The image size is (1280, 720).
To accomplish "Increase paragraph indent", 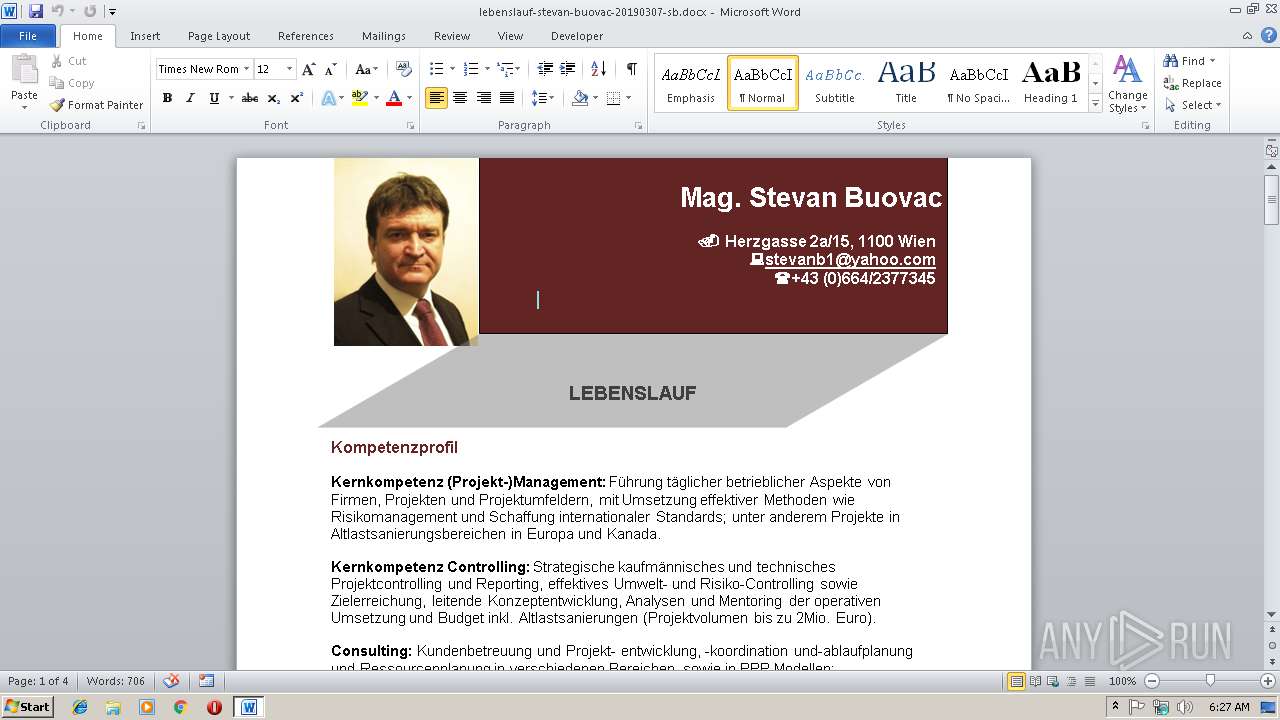I will [x=567, y=69].
